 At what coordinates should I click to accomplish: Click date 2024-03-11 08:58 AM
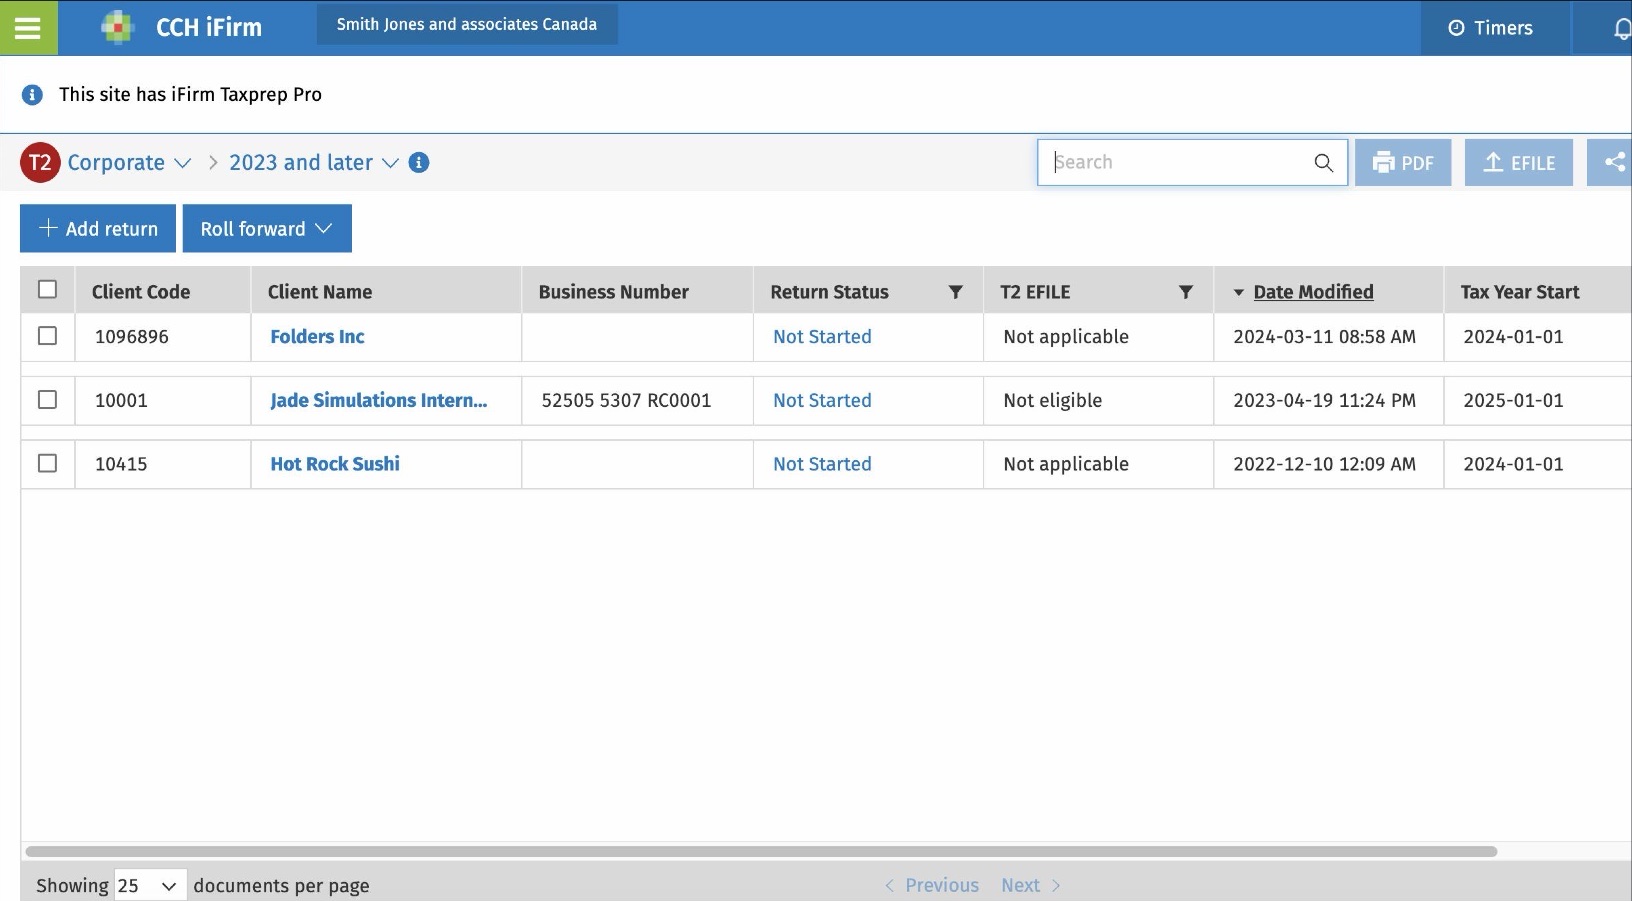tap(1324, 337)
